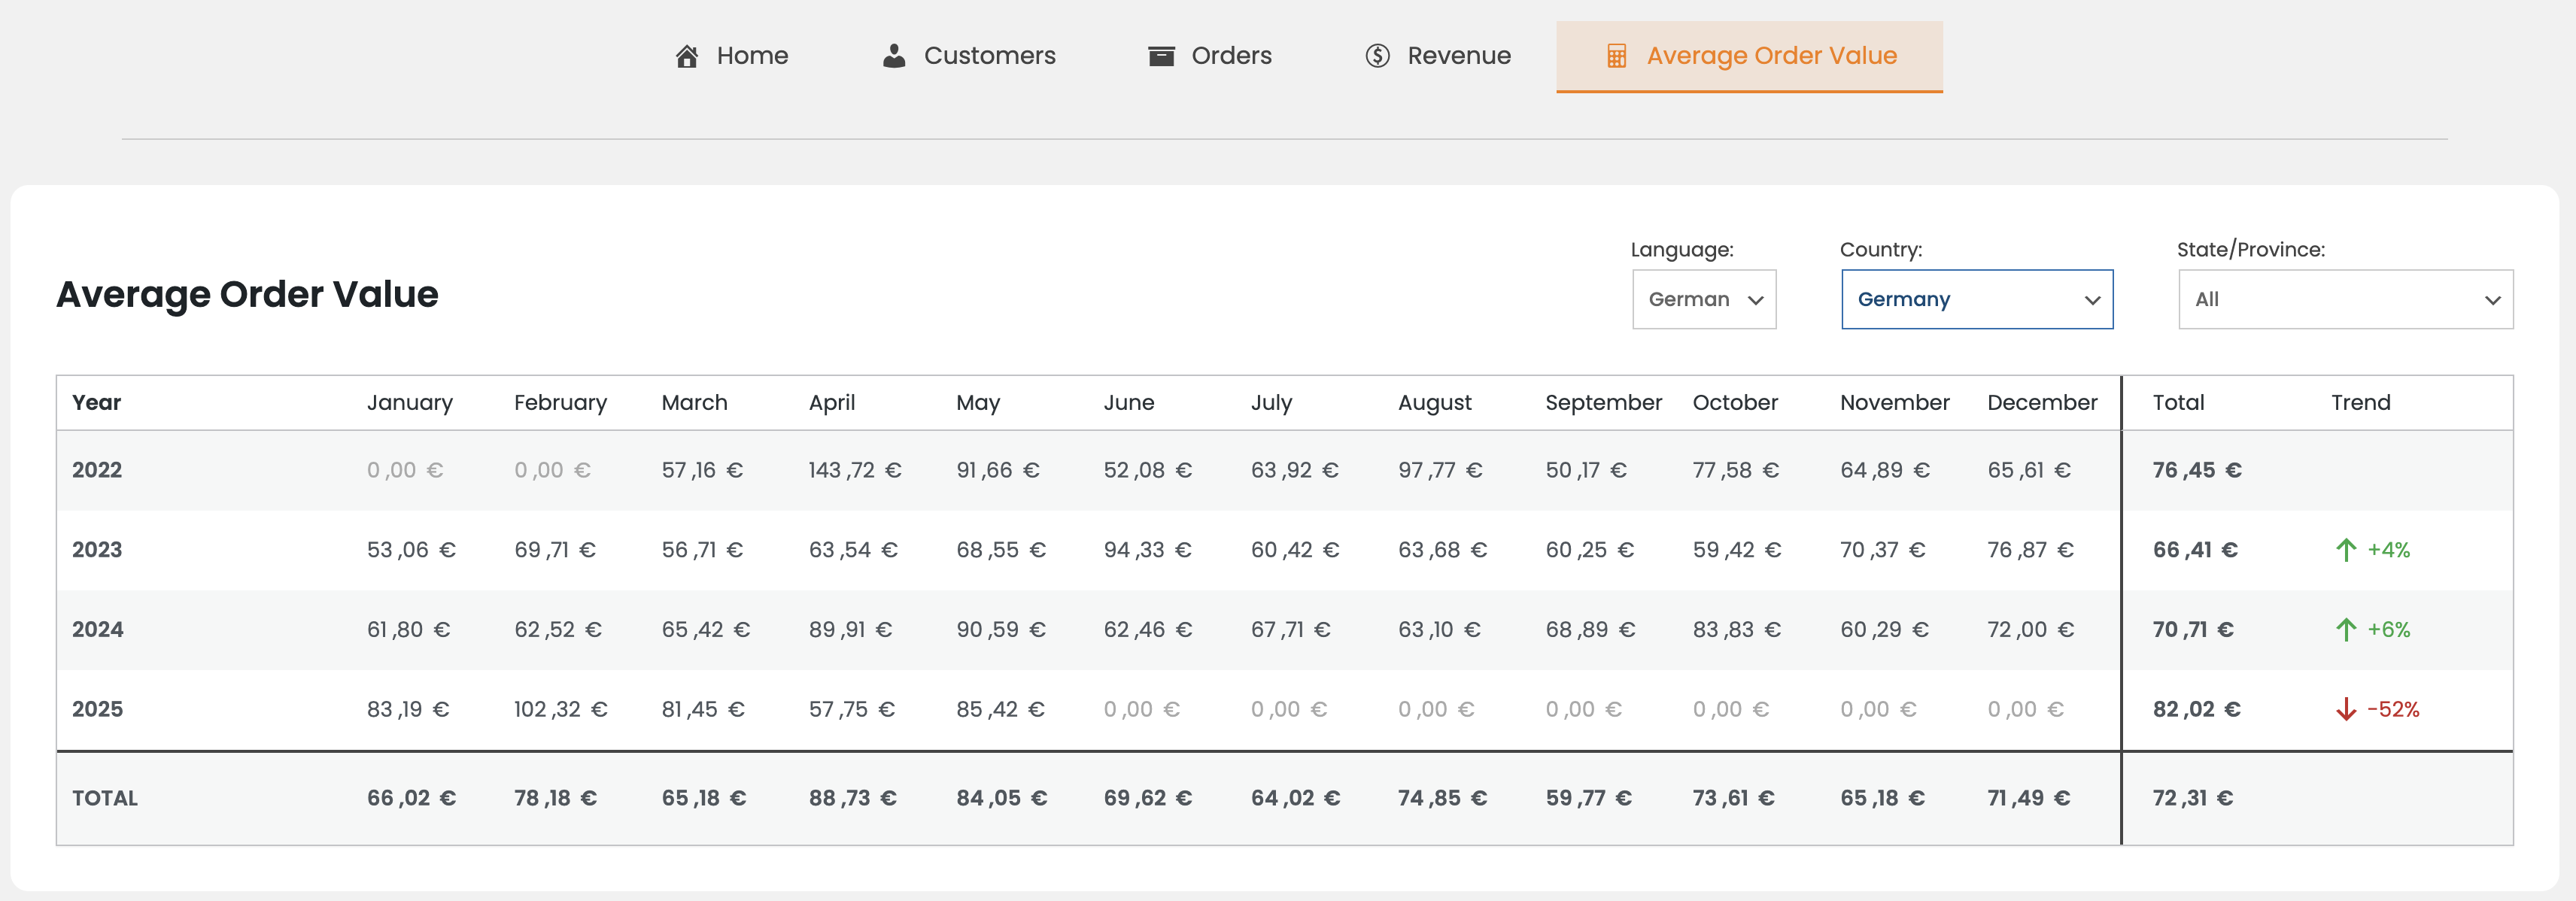Click the Home house icon

click(x=686, y=56)
